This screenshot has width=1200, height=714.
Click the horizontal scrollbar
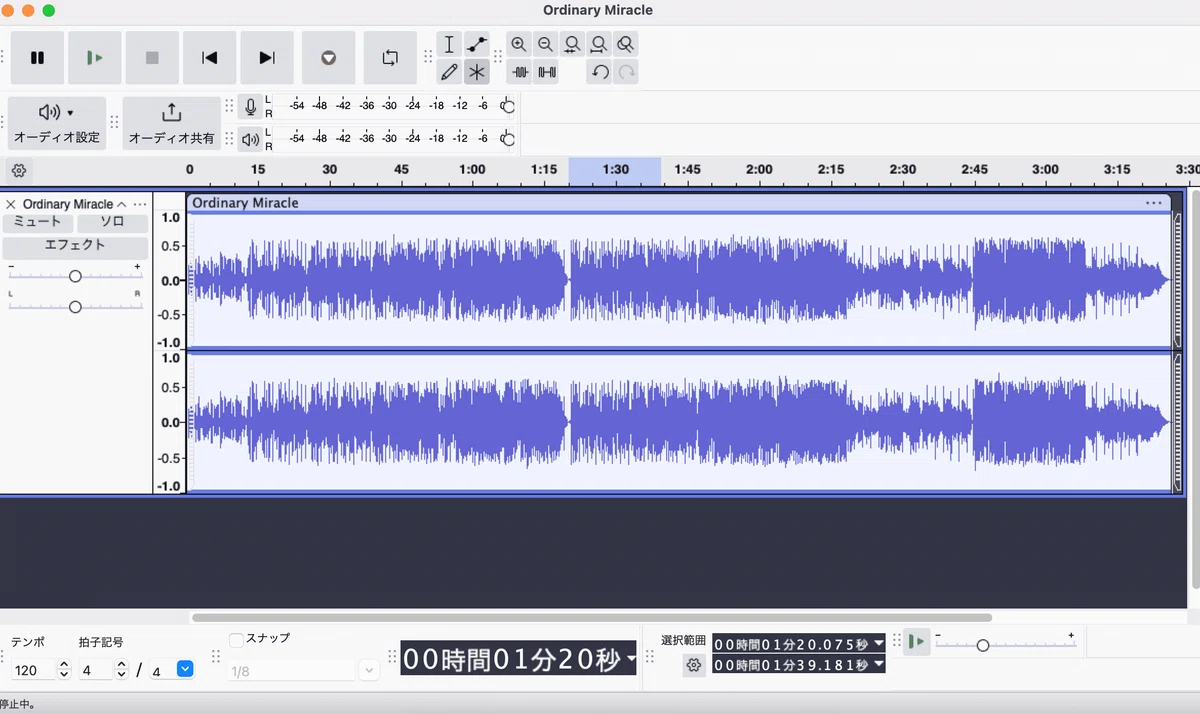(592, 618)
